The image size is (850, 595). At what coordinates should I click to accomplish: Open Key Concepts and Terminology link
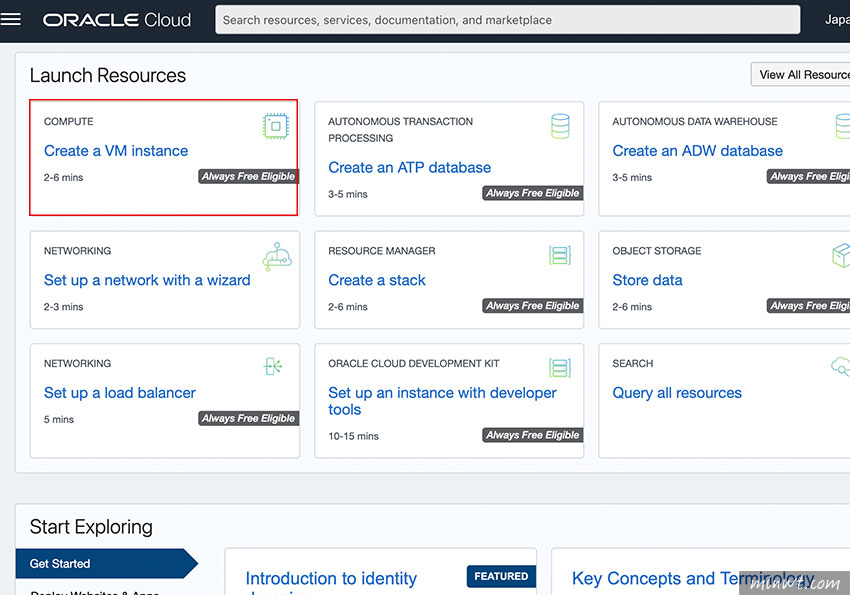(x=693, y=579)
